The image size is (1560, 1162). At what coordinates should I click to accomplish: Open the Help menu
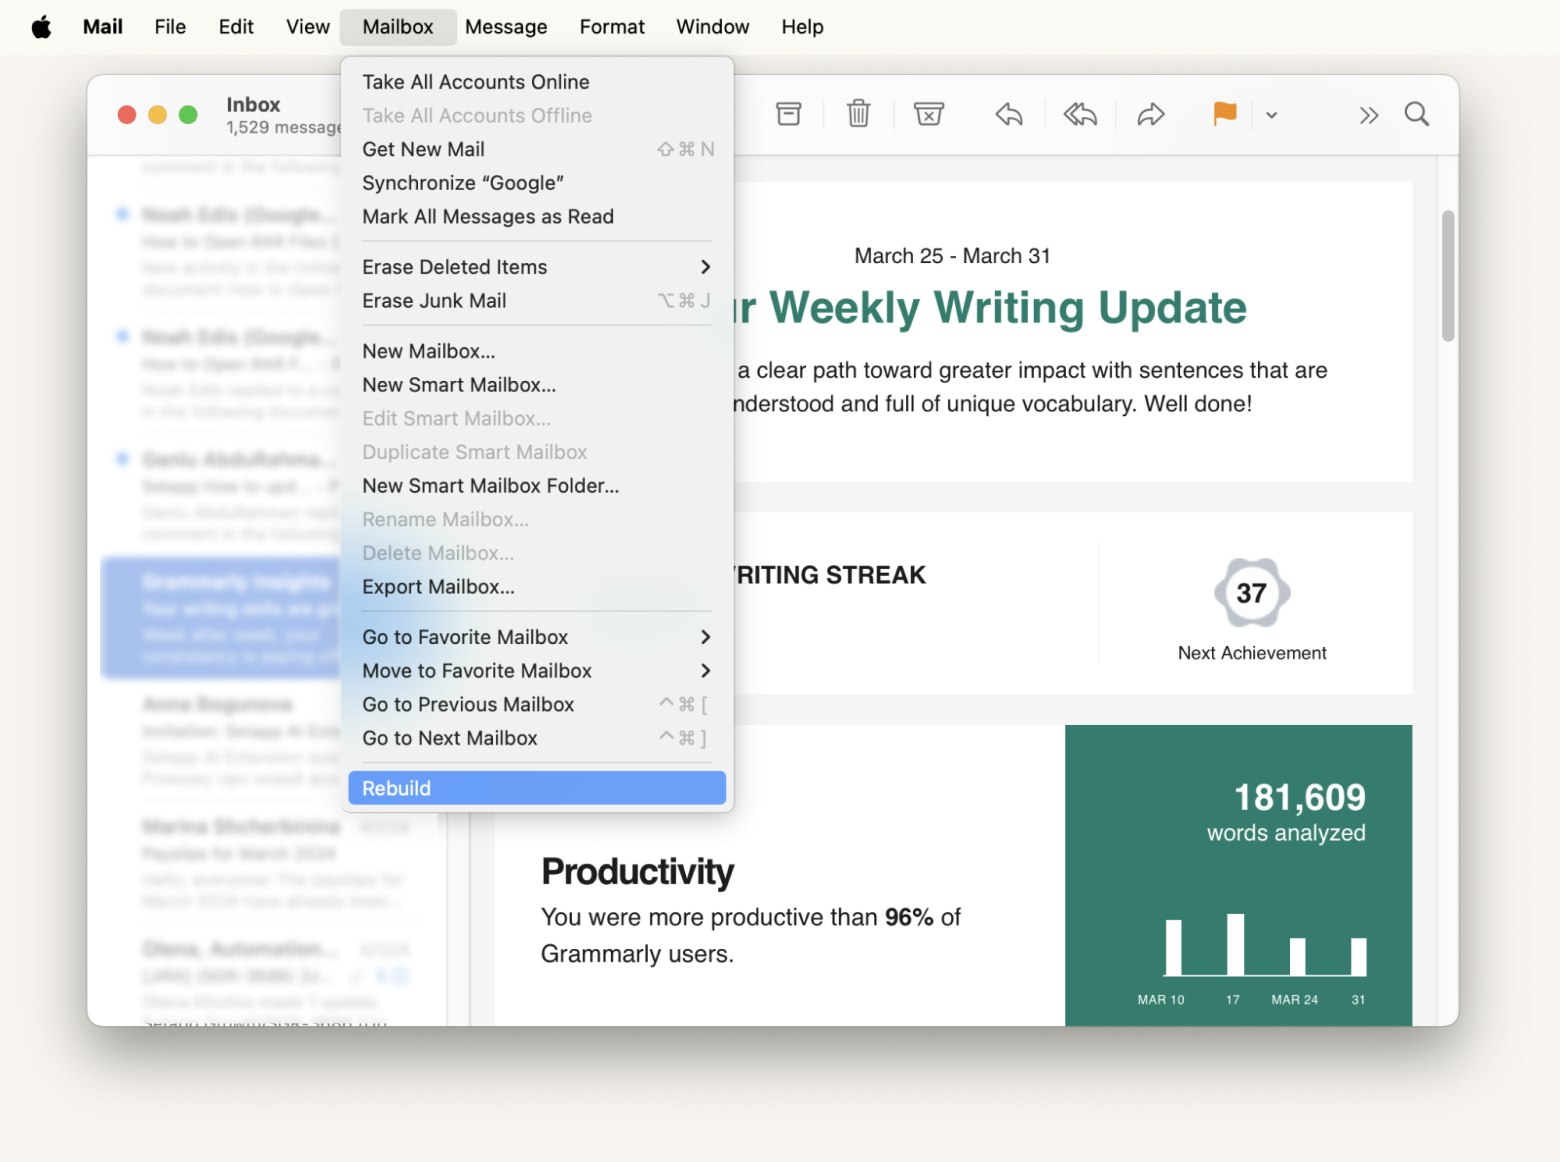point(803,27)
